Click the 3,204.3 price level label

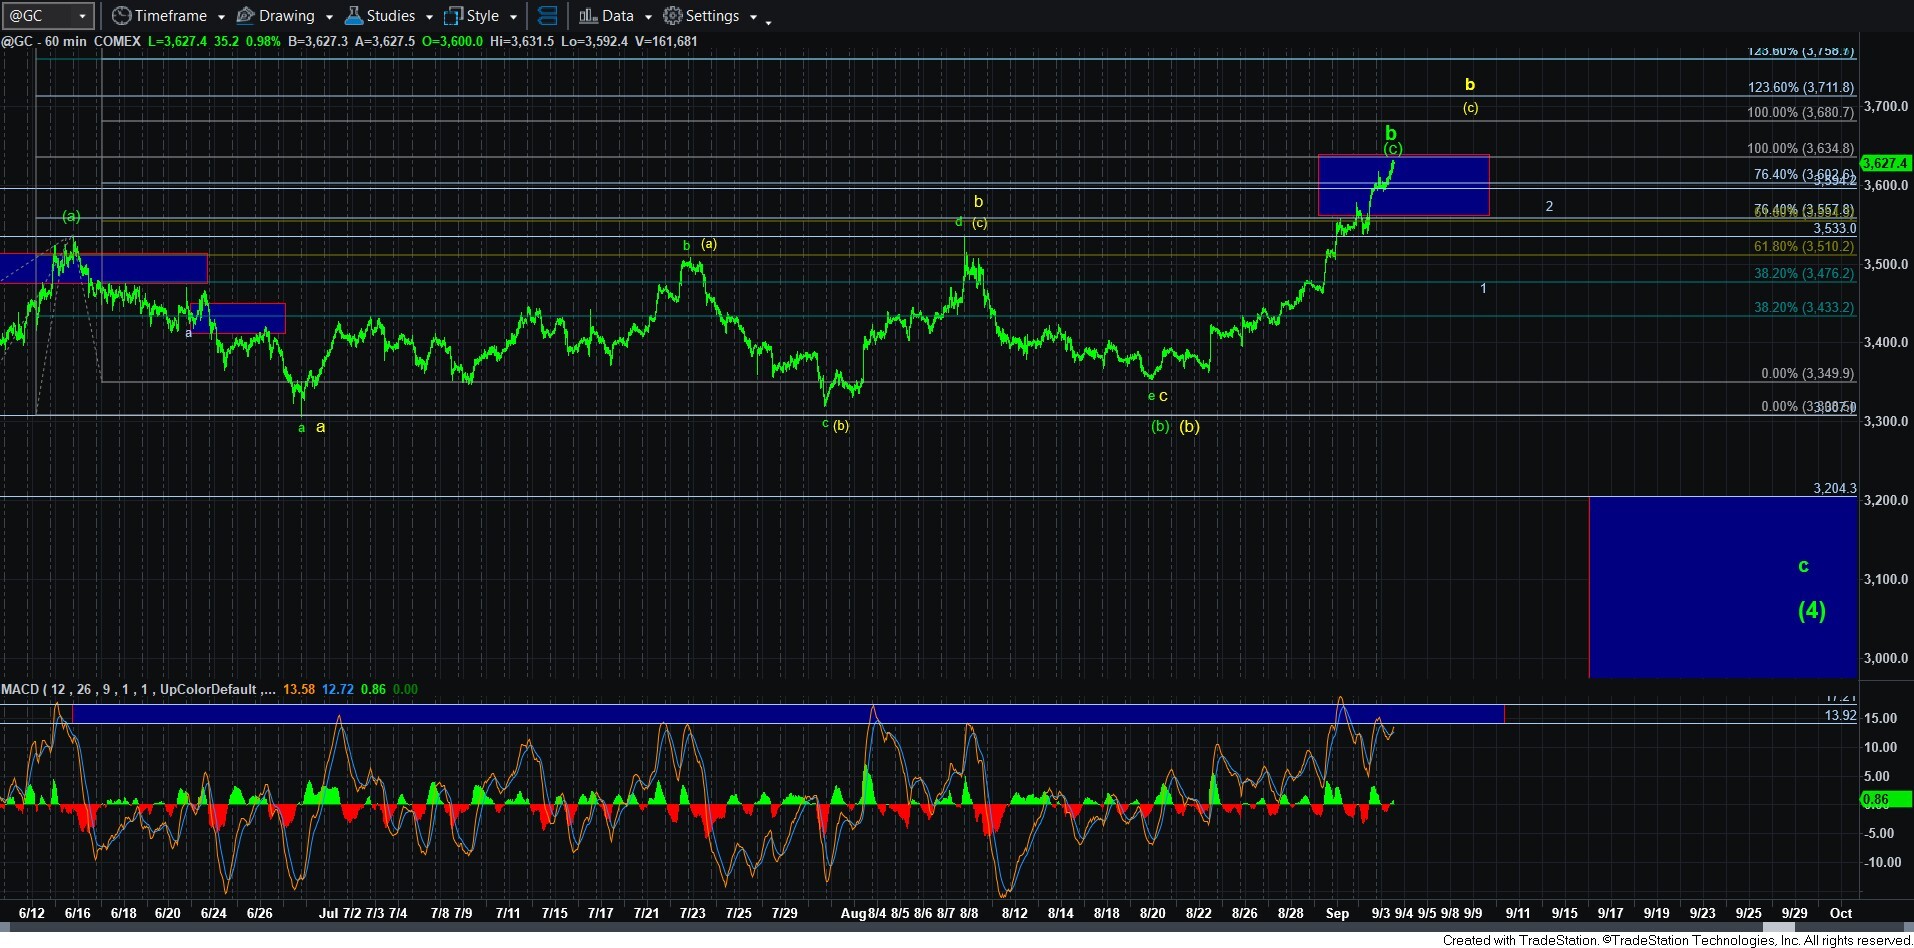[1835, 488]
